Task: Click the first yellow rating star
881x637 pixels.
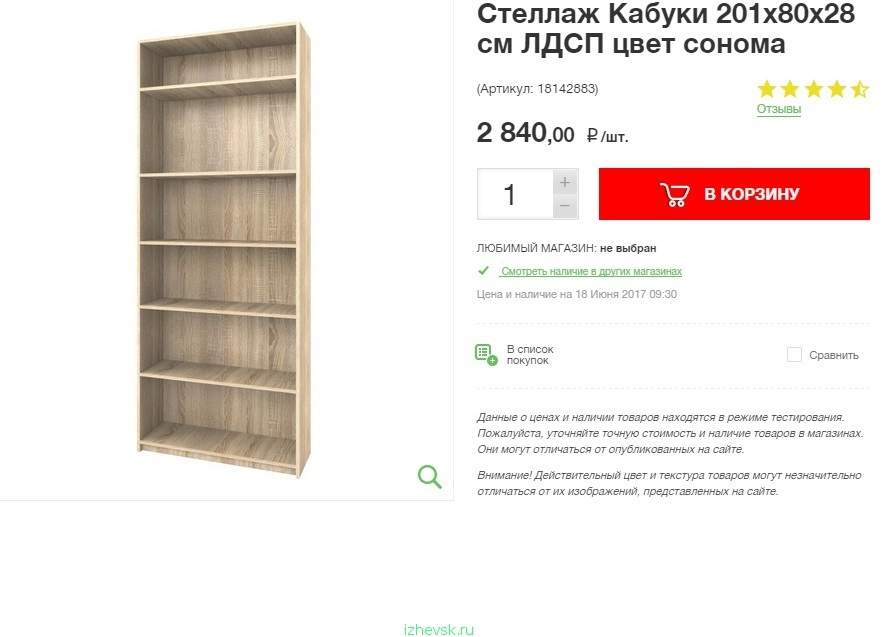Action: coord(766,89)
